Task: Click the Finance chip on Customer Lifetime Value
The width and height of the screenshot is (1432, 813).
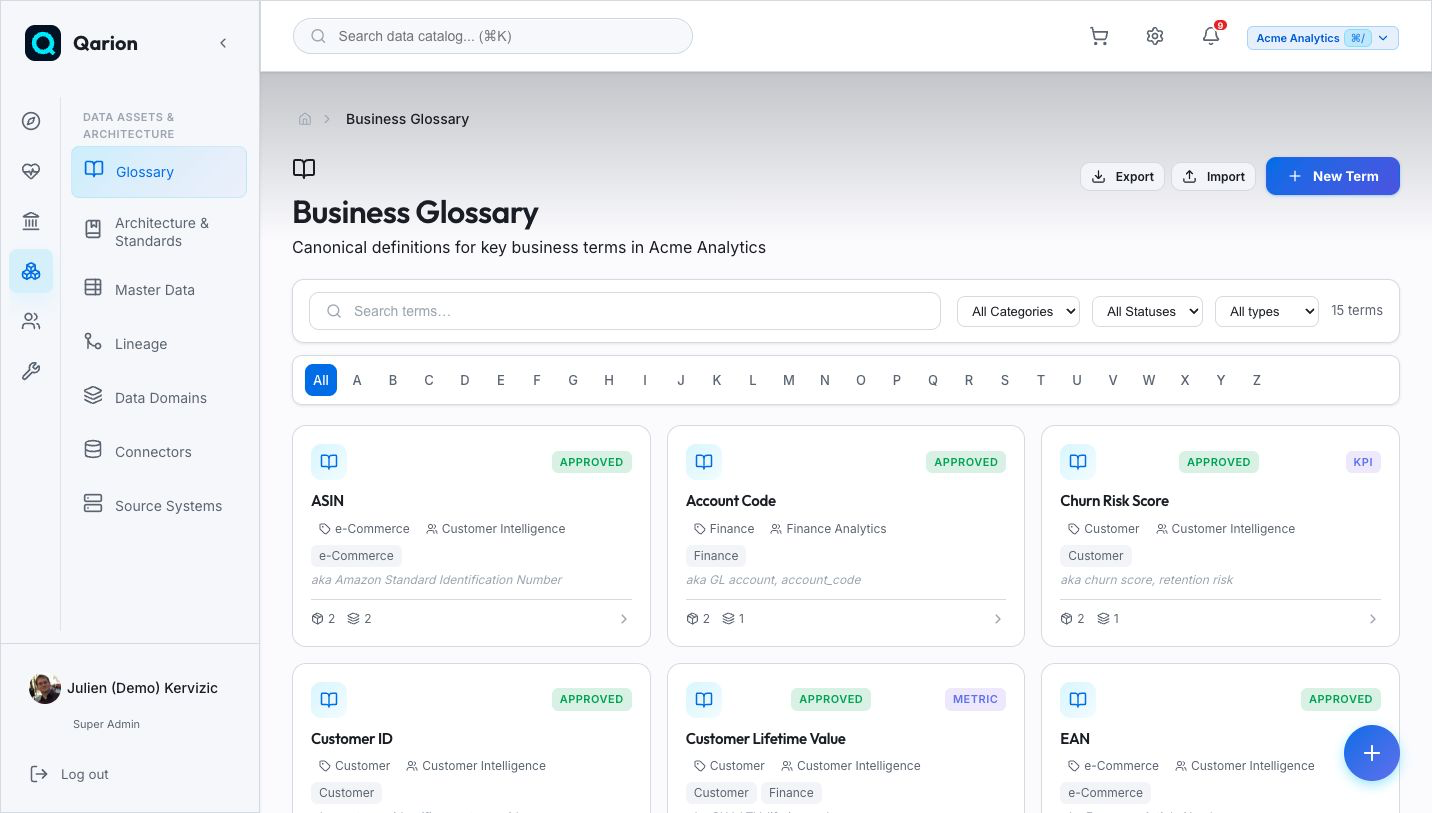Action: pos(791,793)
